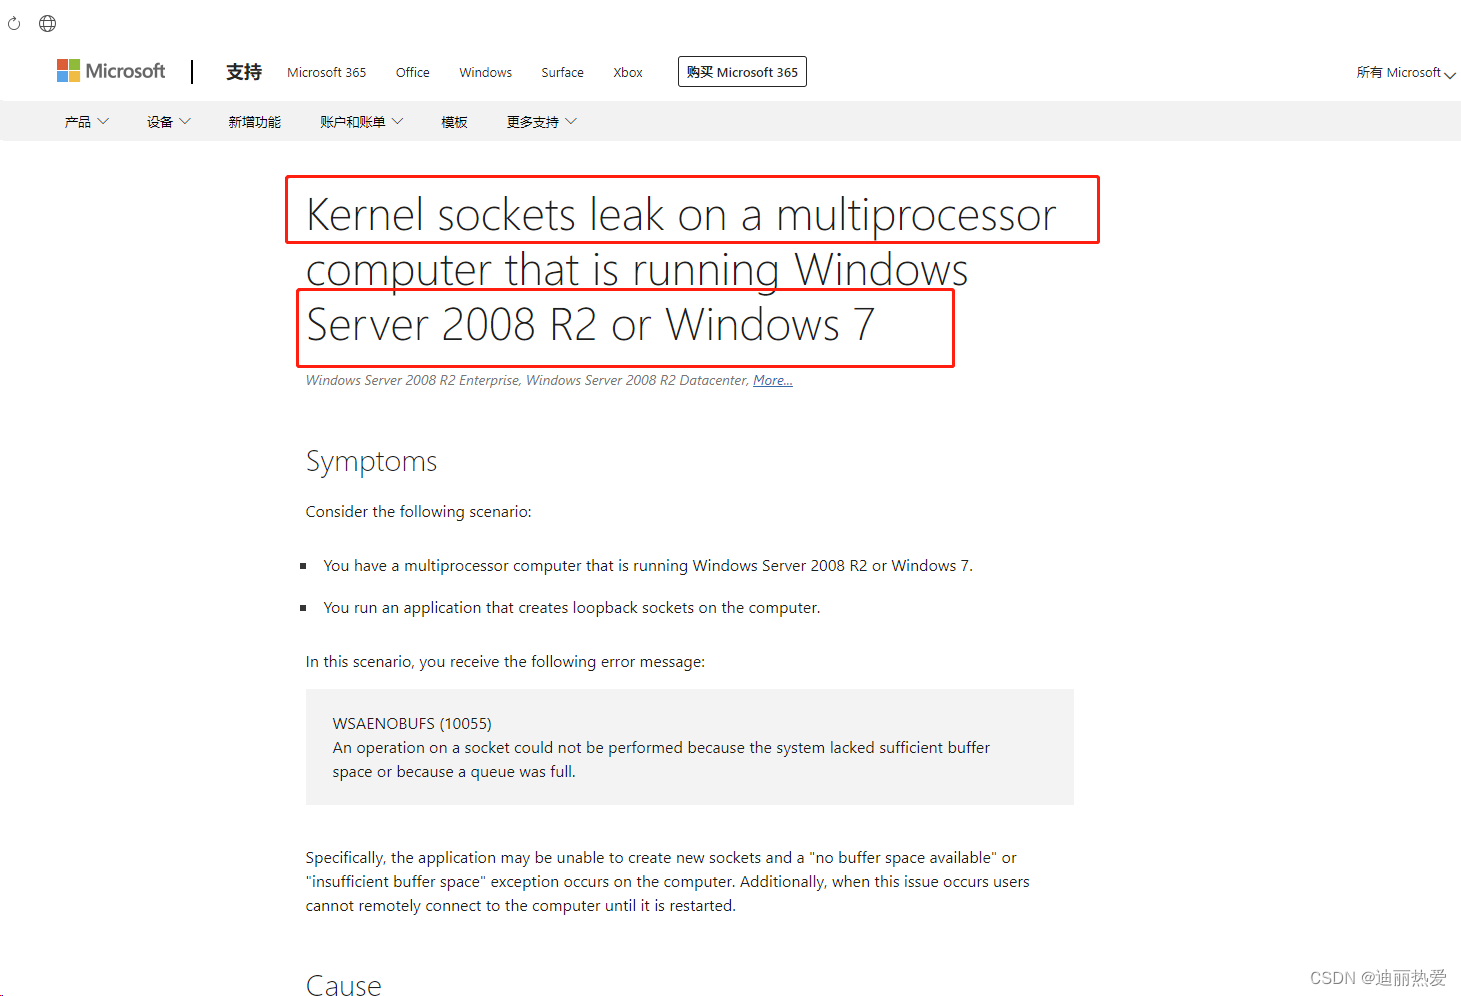
Task: Open the Surface tab
Action: [x=562, y=72]
